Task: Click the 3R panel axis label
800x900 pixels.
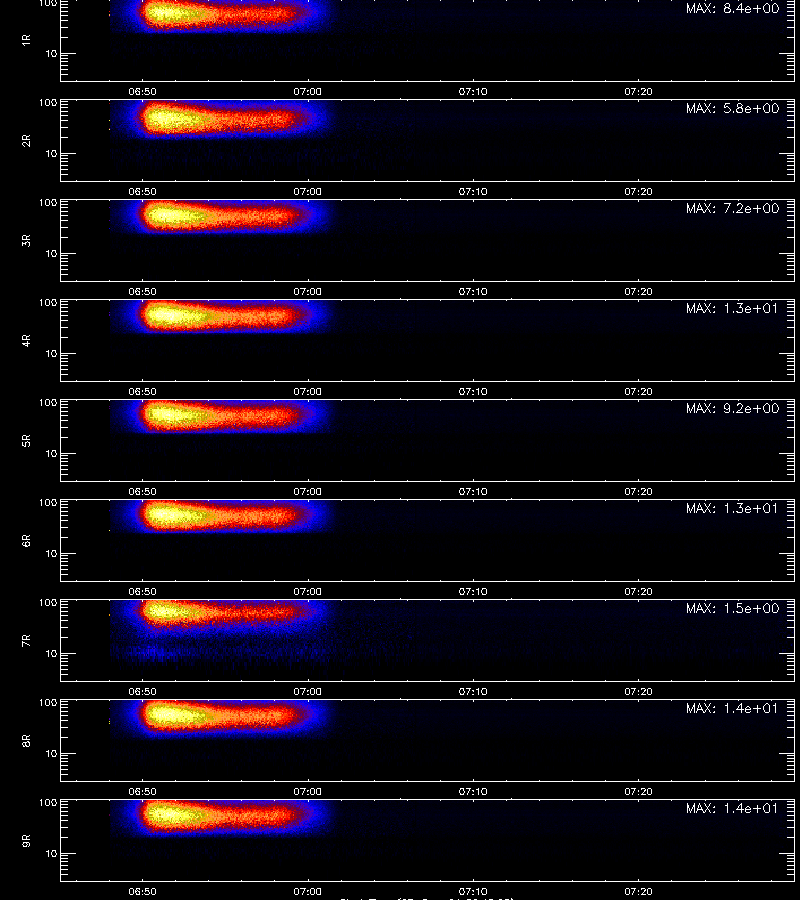Action: 26,240
